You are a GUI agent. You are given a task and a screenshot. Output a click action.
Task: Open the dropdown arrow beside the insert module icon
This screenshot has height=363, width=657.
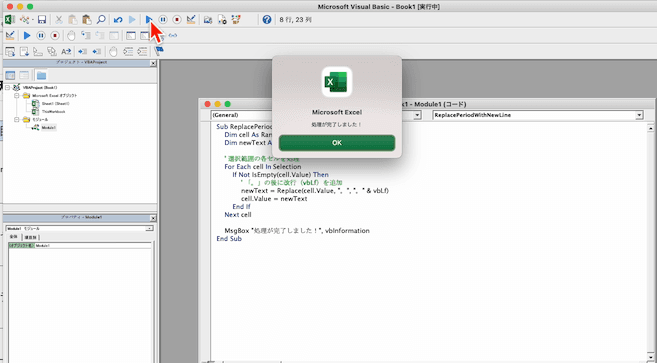33,20
